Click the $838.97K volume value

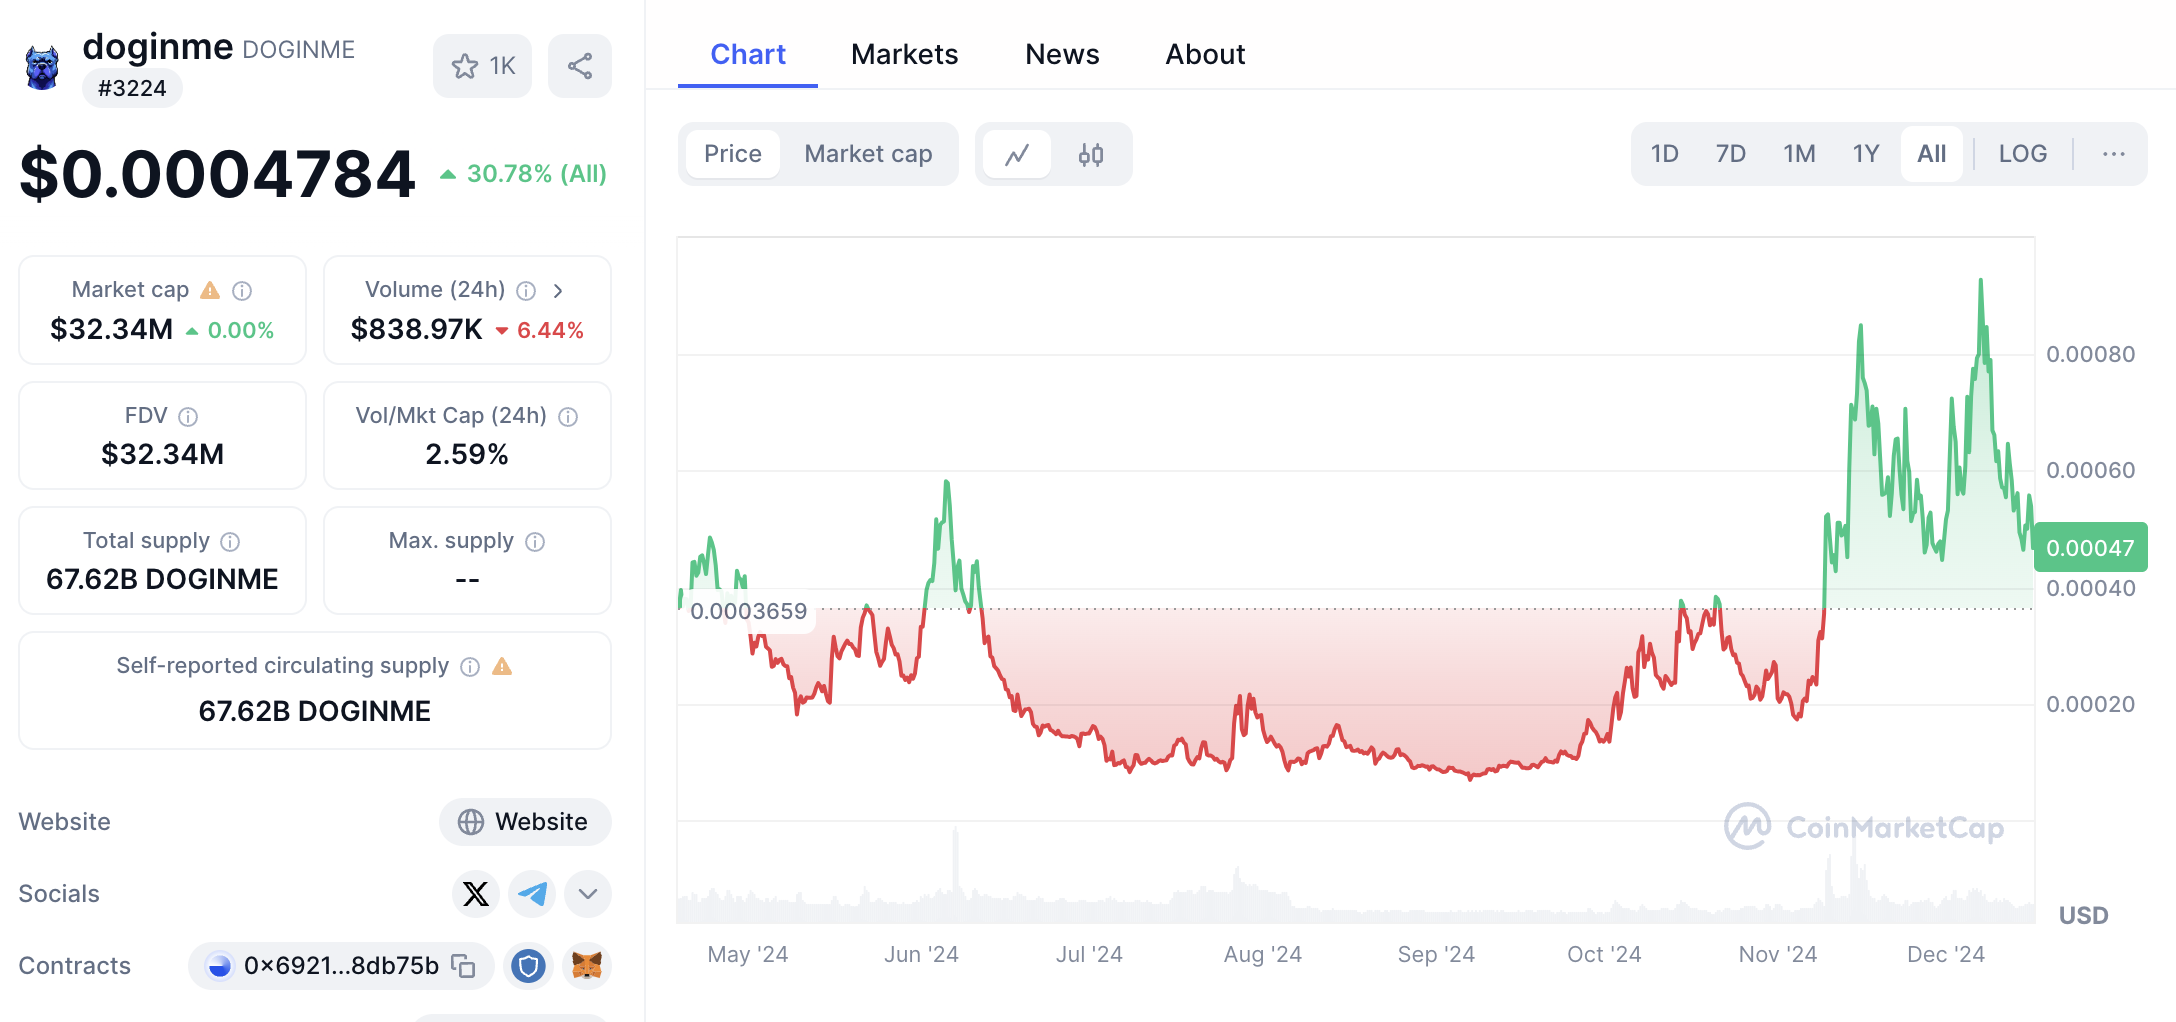[x=417, y=329]
